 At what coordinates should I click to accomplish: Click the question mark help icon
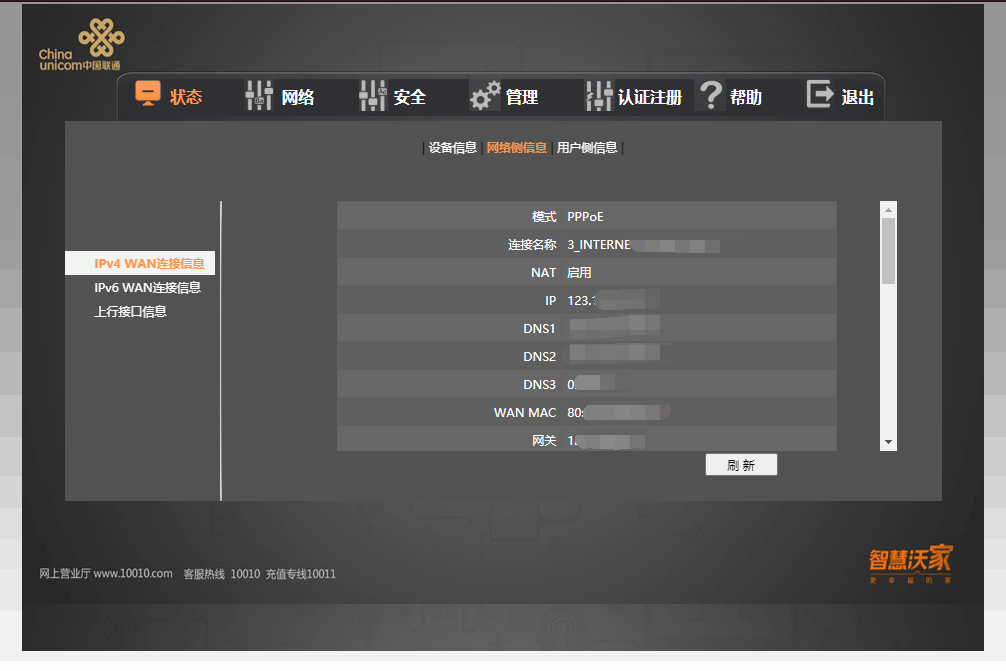point(711,95)
